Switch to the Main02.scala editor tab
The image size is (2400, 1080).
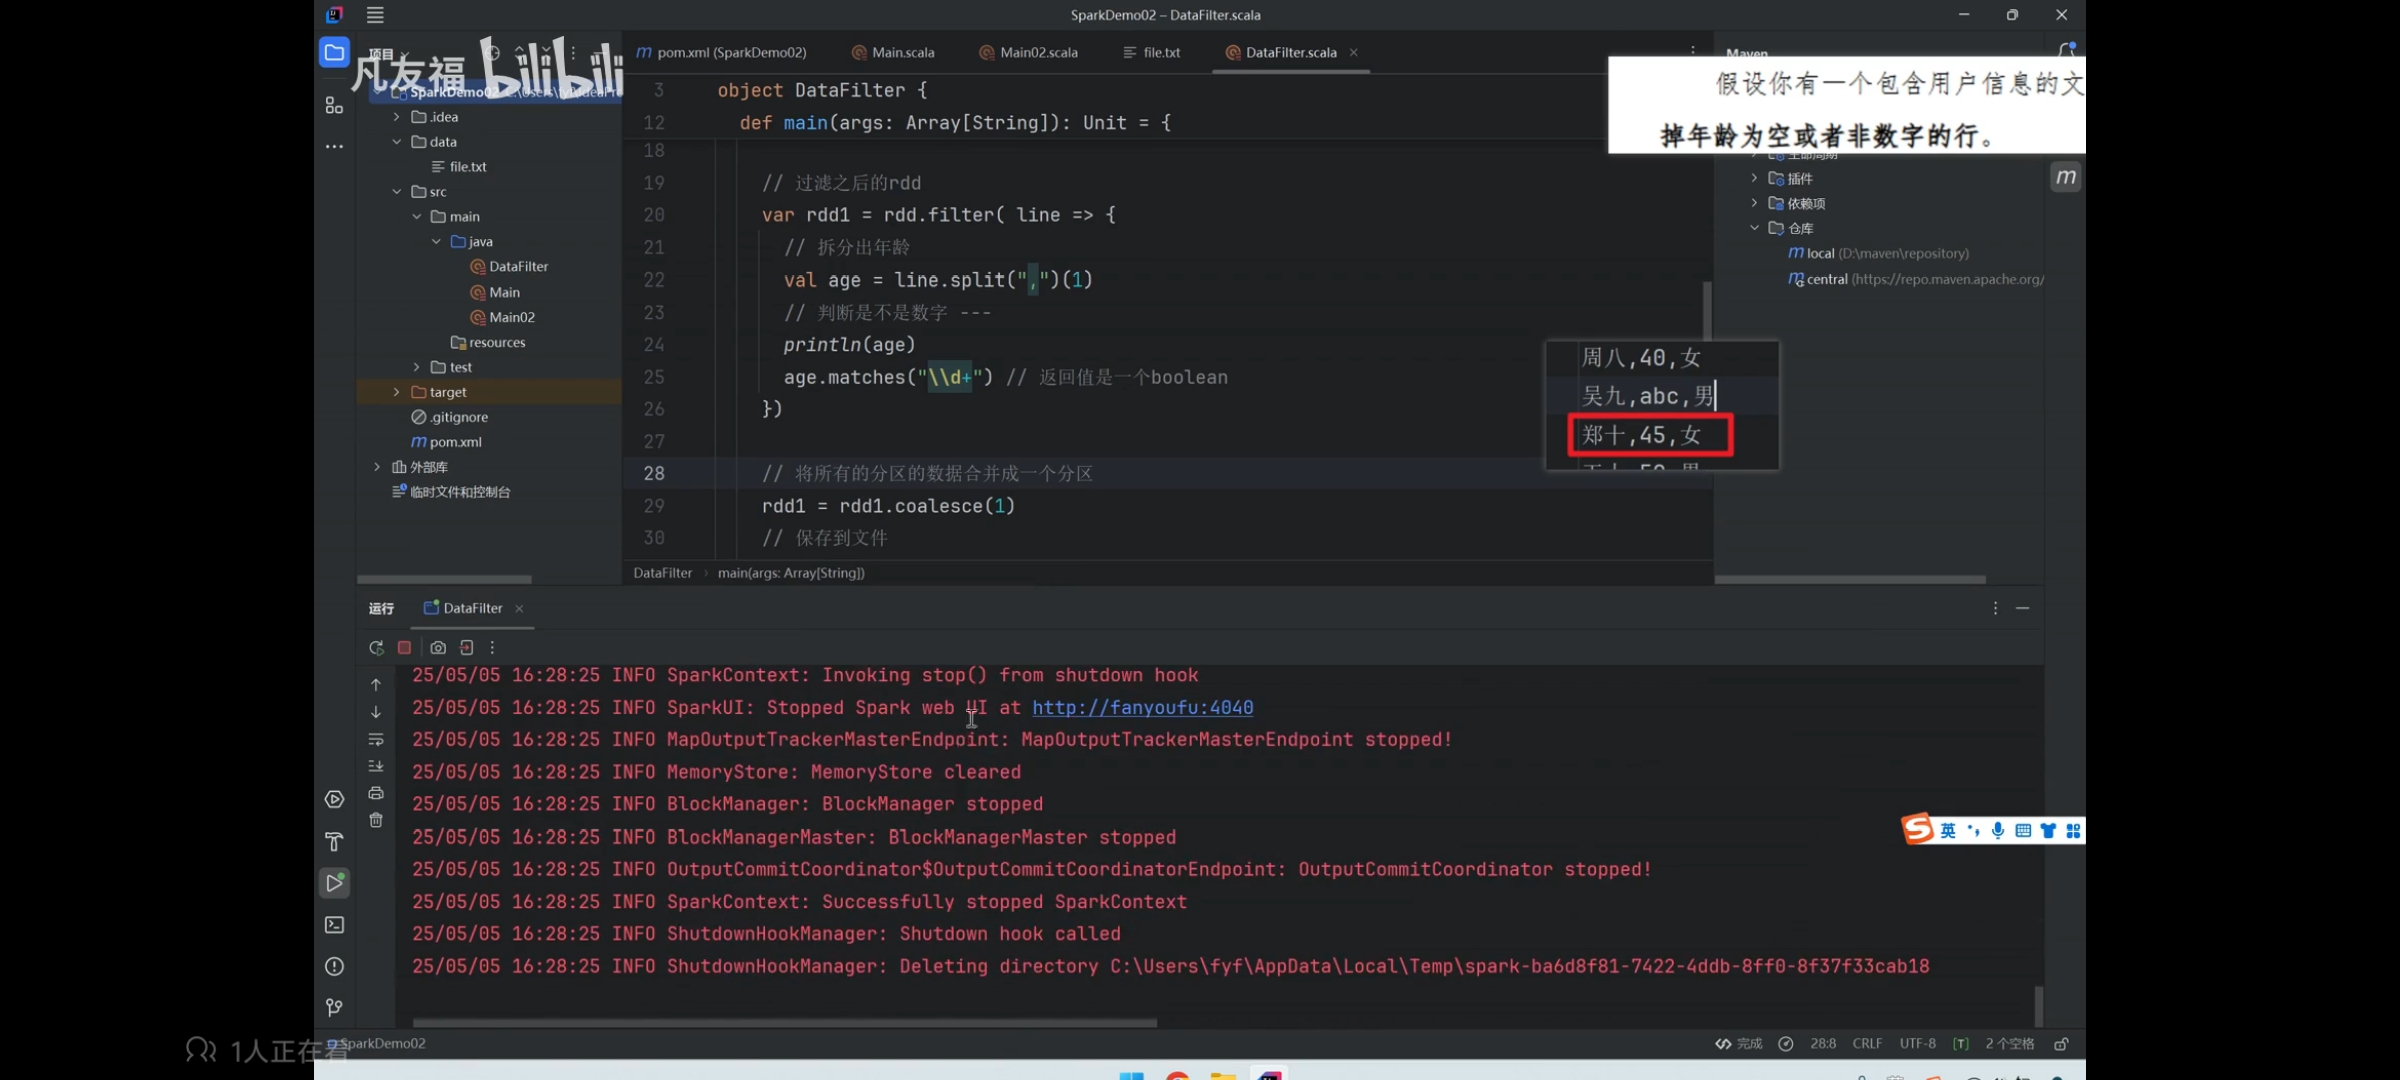pos(1038,52)
